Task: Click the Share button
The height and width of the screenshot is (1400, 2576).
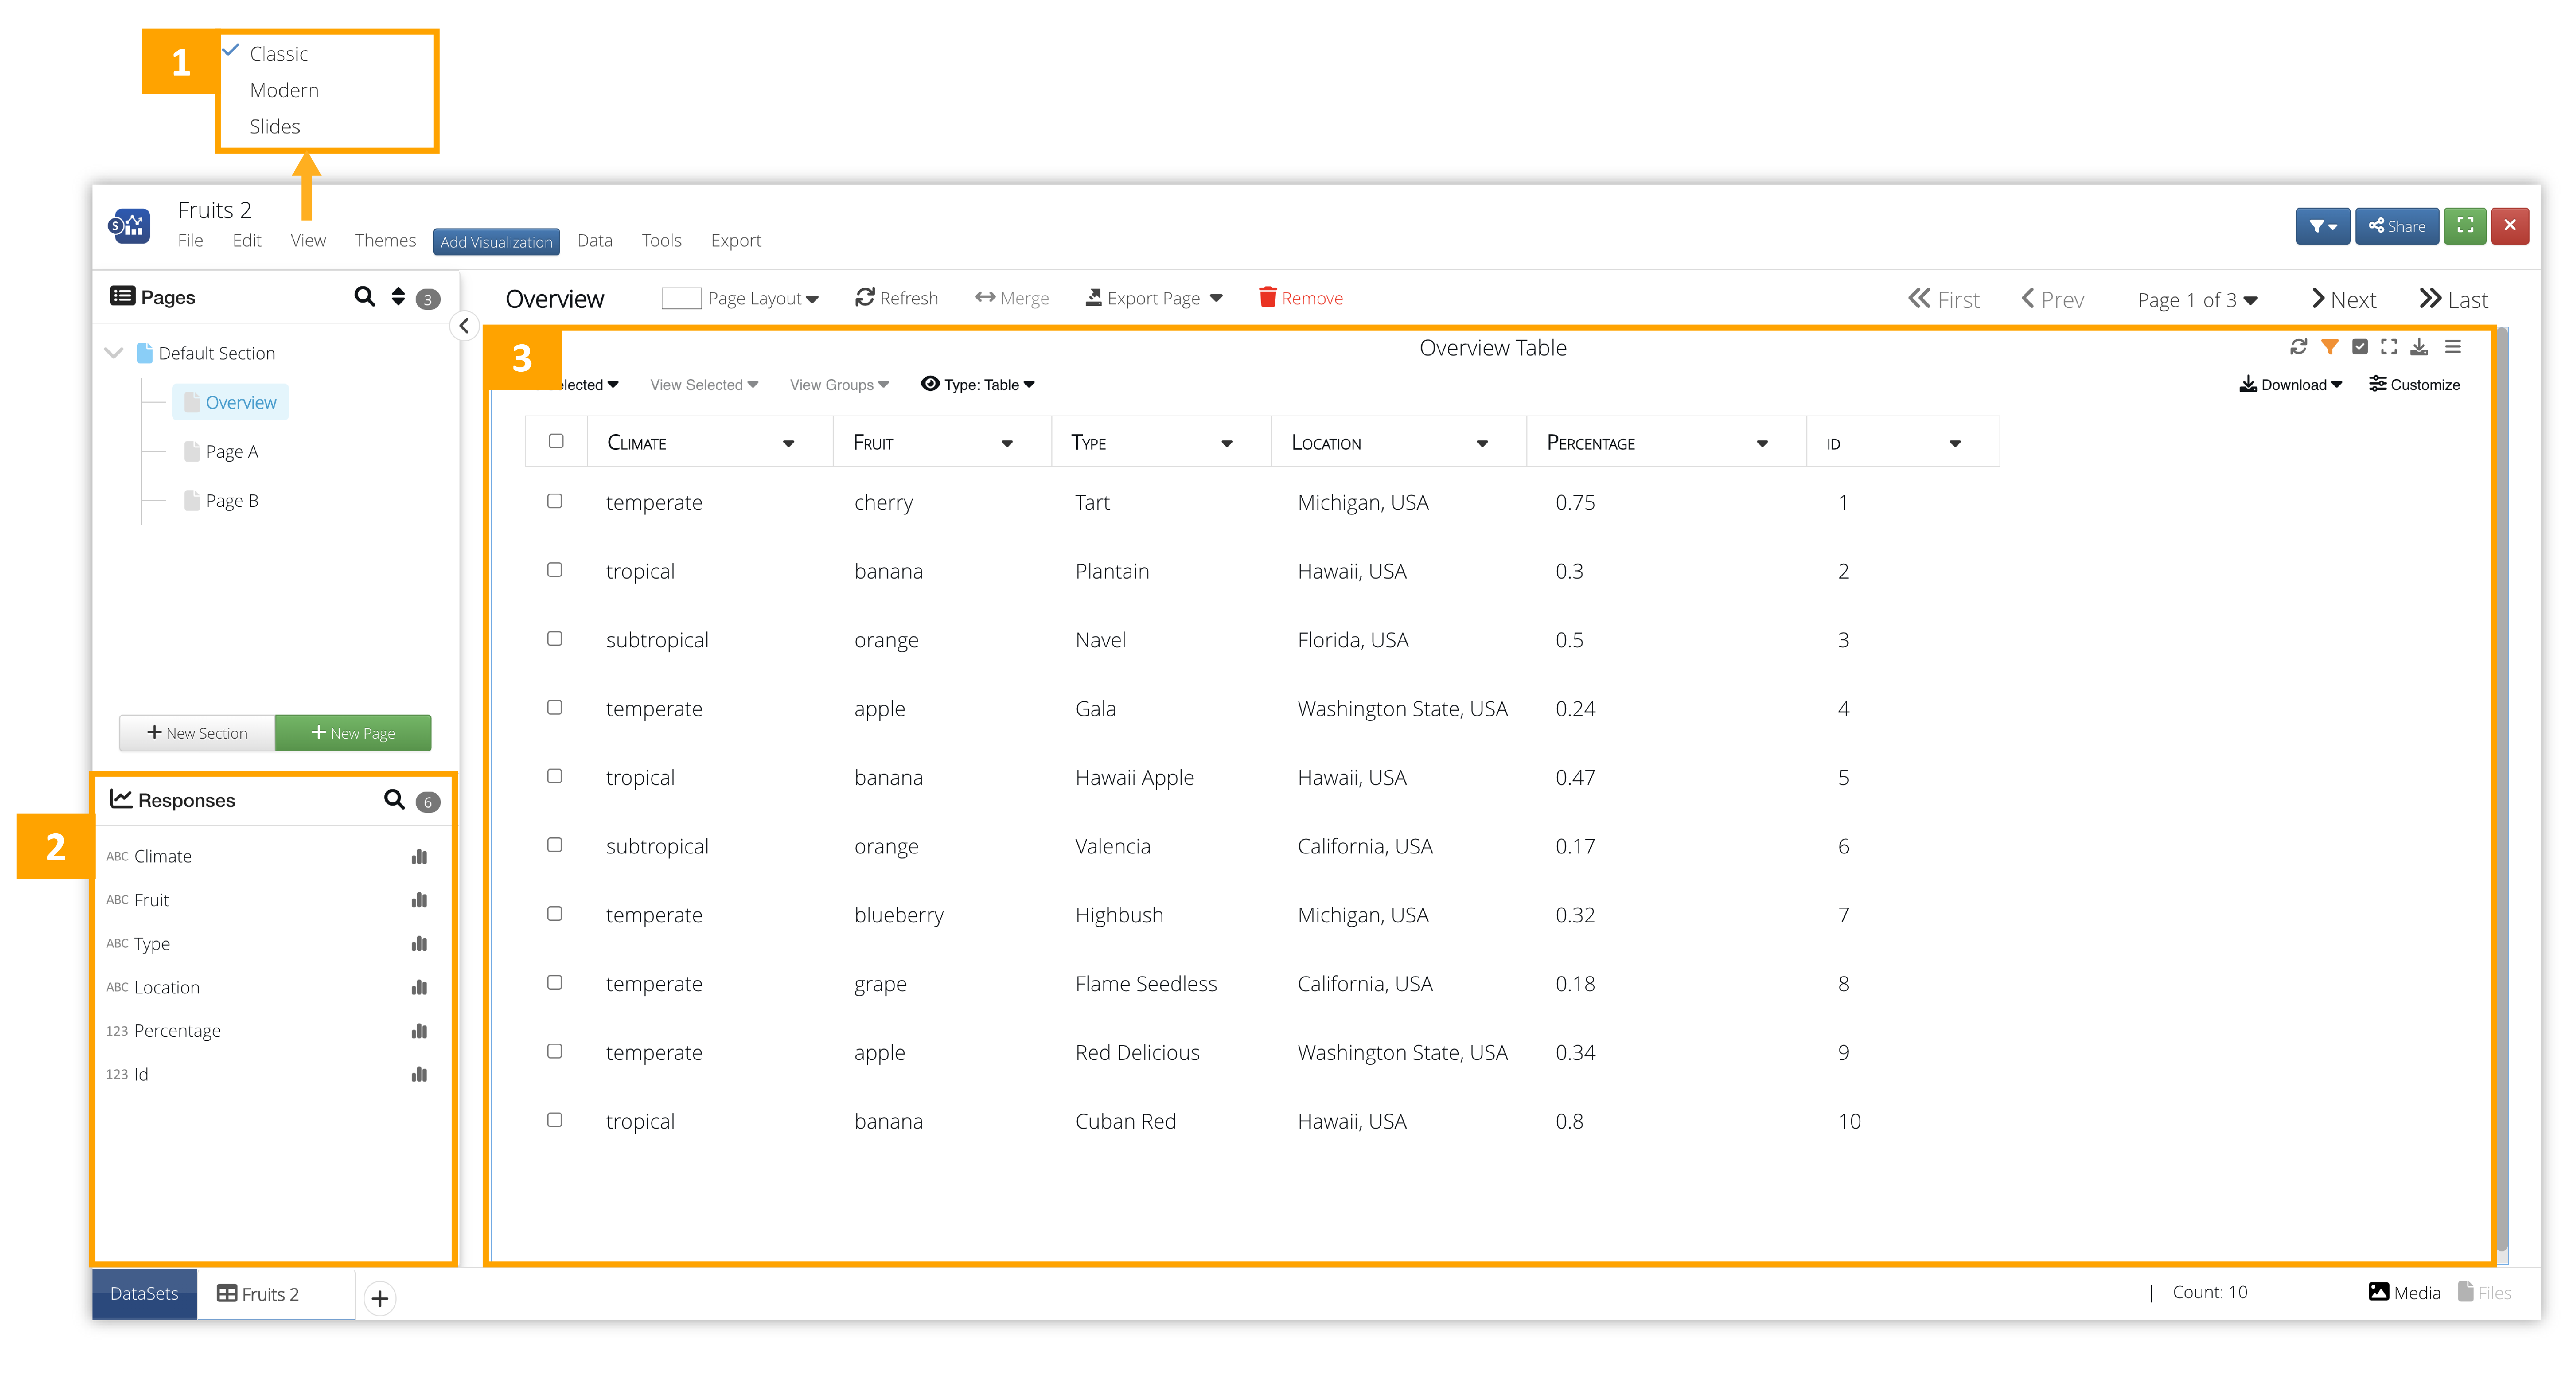Action: coord(2397,226)
